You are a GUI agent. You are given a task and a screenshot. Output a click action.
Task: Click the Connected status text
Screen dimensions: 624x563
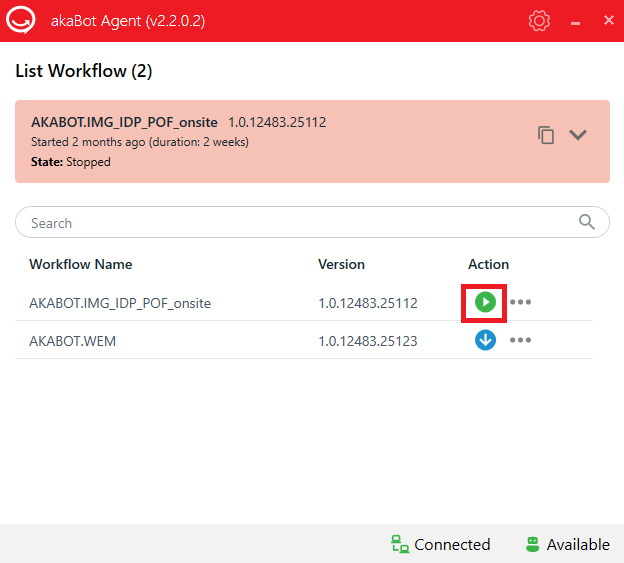pyautogui.click(x=452, y=544)
